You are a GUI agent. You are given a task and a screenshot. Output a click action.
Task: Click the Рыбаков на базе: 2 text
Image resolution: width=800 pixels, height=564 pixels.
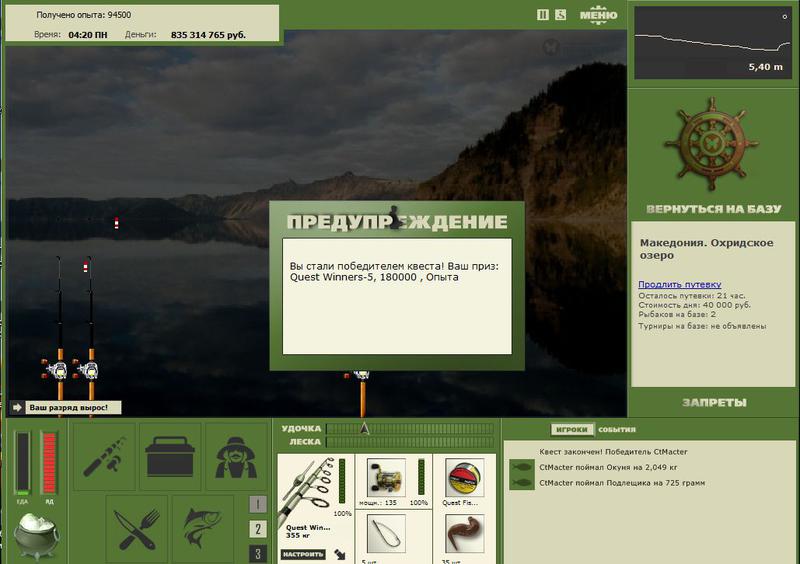677,314
